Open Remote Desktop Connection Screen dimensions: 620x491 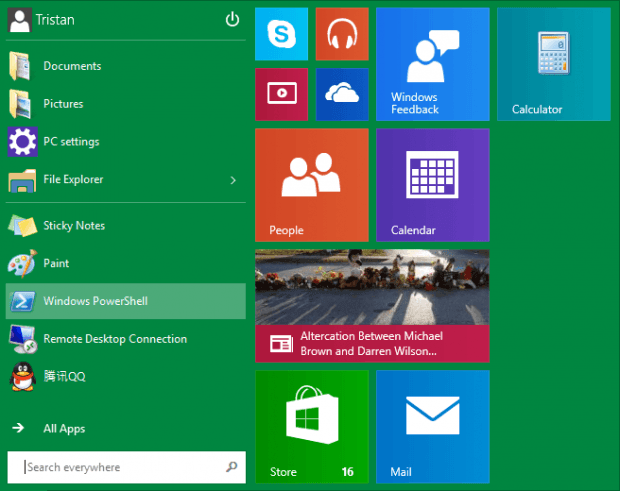point(114,339)
